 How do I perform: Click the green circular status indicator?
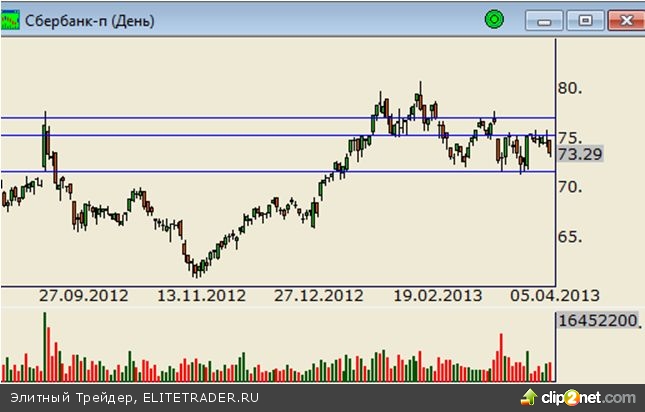pos(492,18)
